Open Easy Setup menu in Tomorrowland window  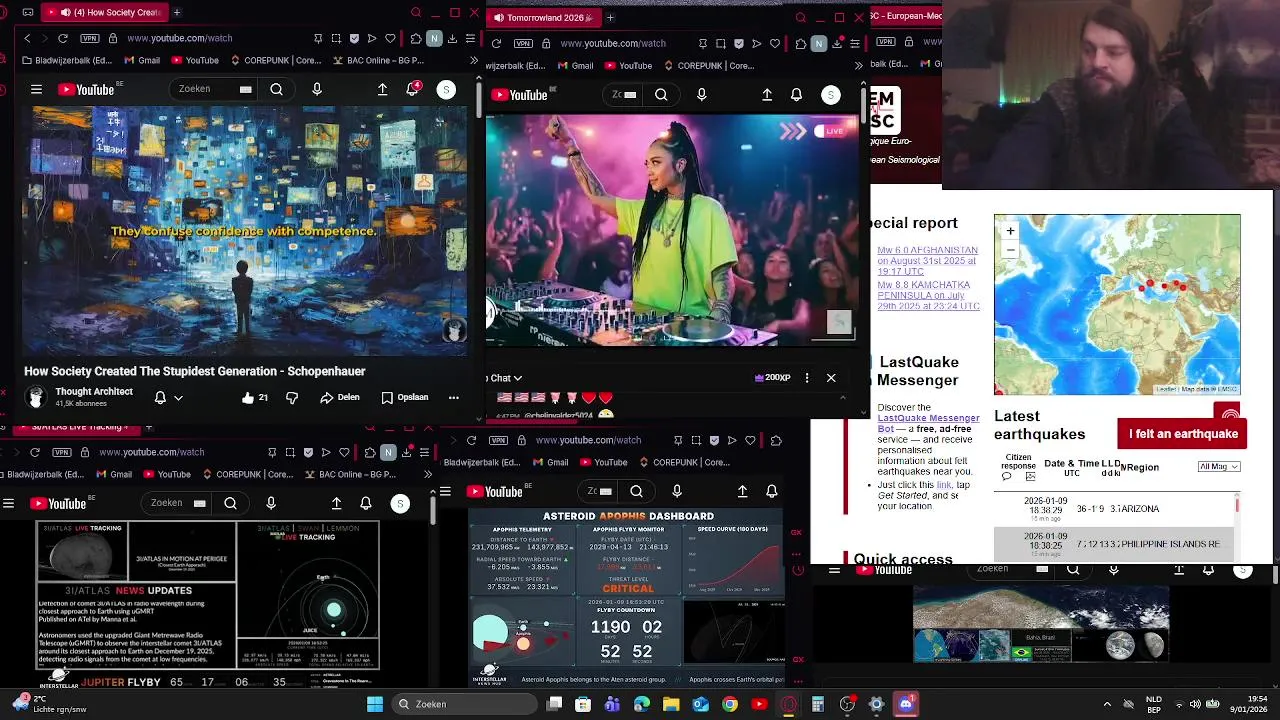pos(855,43)
